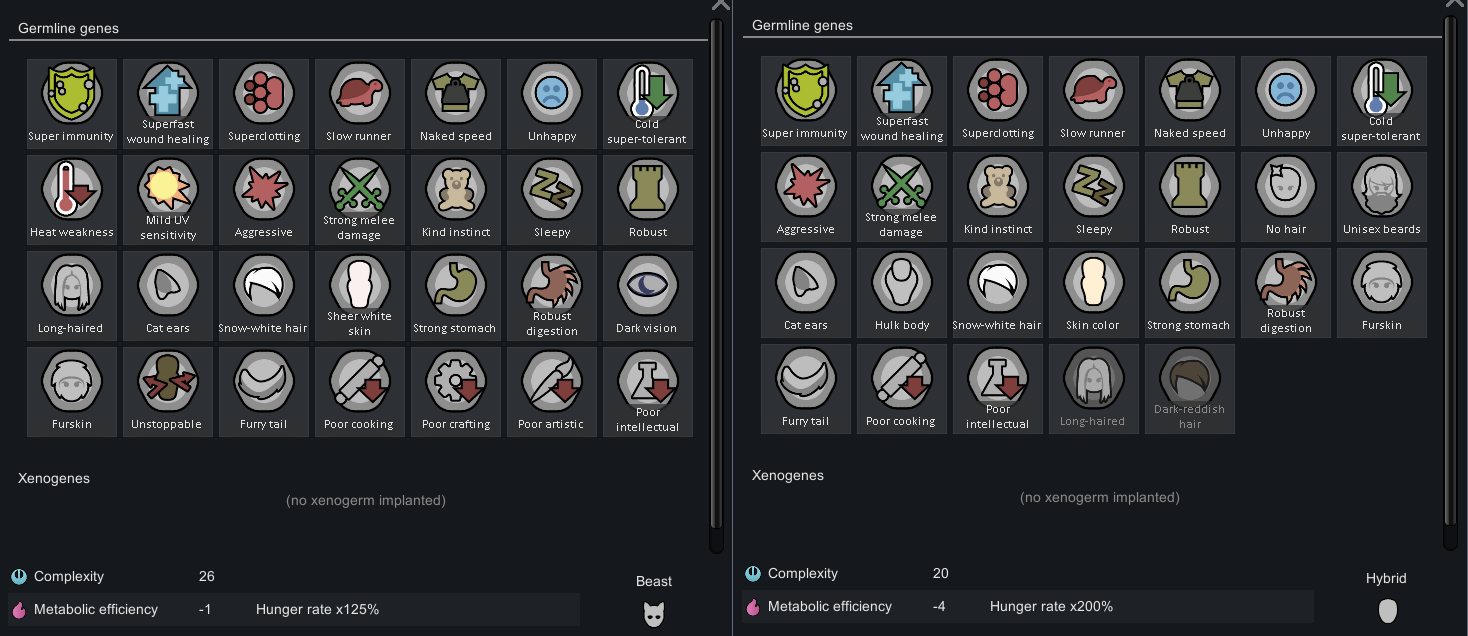Viewport: 1468px width, 636px height.
Task: Click Complexity value 20 in right panel
Action: tap(940, 574)
